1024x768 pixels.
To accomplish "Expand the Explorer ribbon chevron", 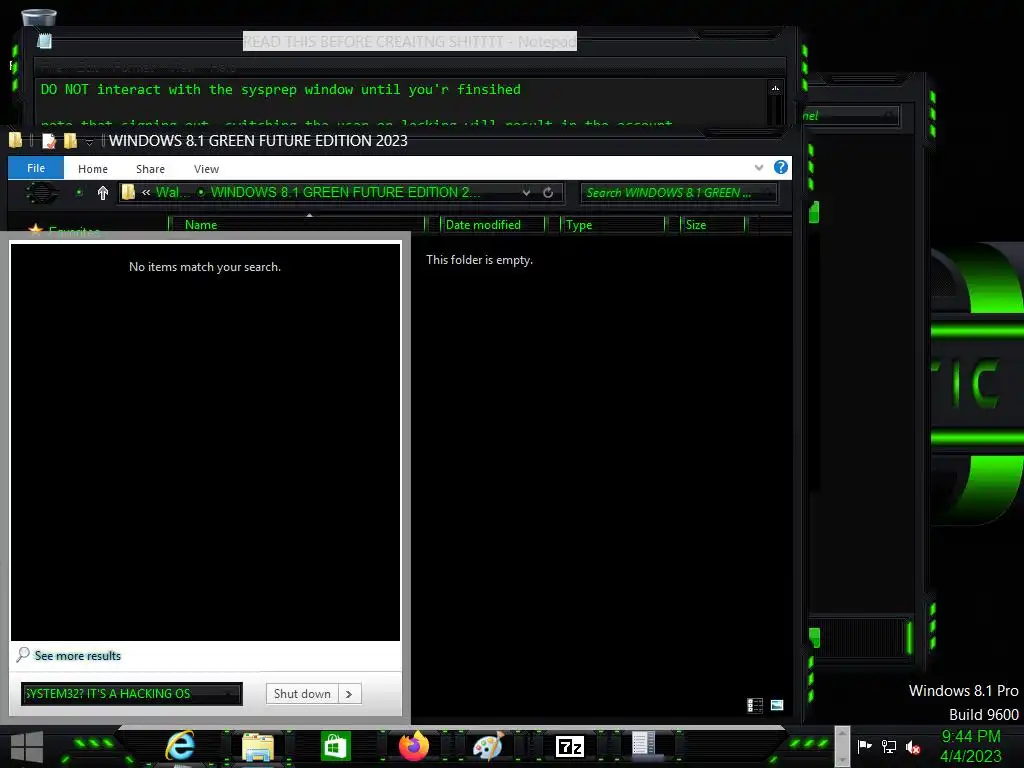I will pos(759,168).
